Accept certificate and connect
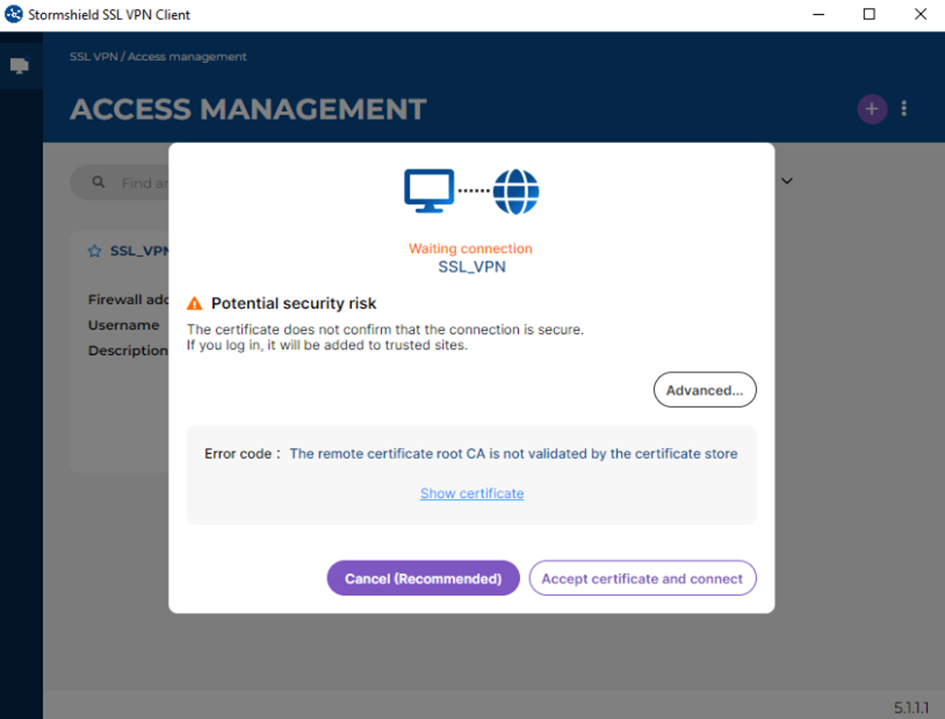945x719 pixels. [x=642, y=579]
